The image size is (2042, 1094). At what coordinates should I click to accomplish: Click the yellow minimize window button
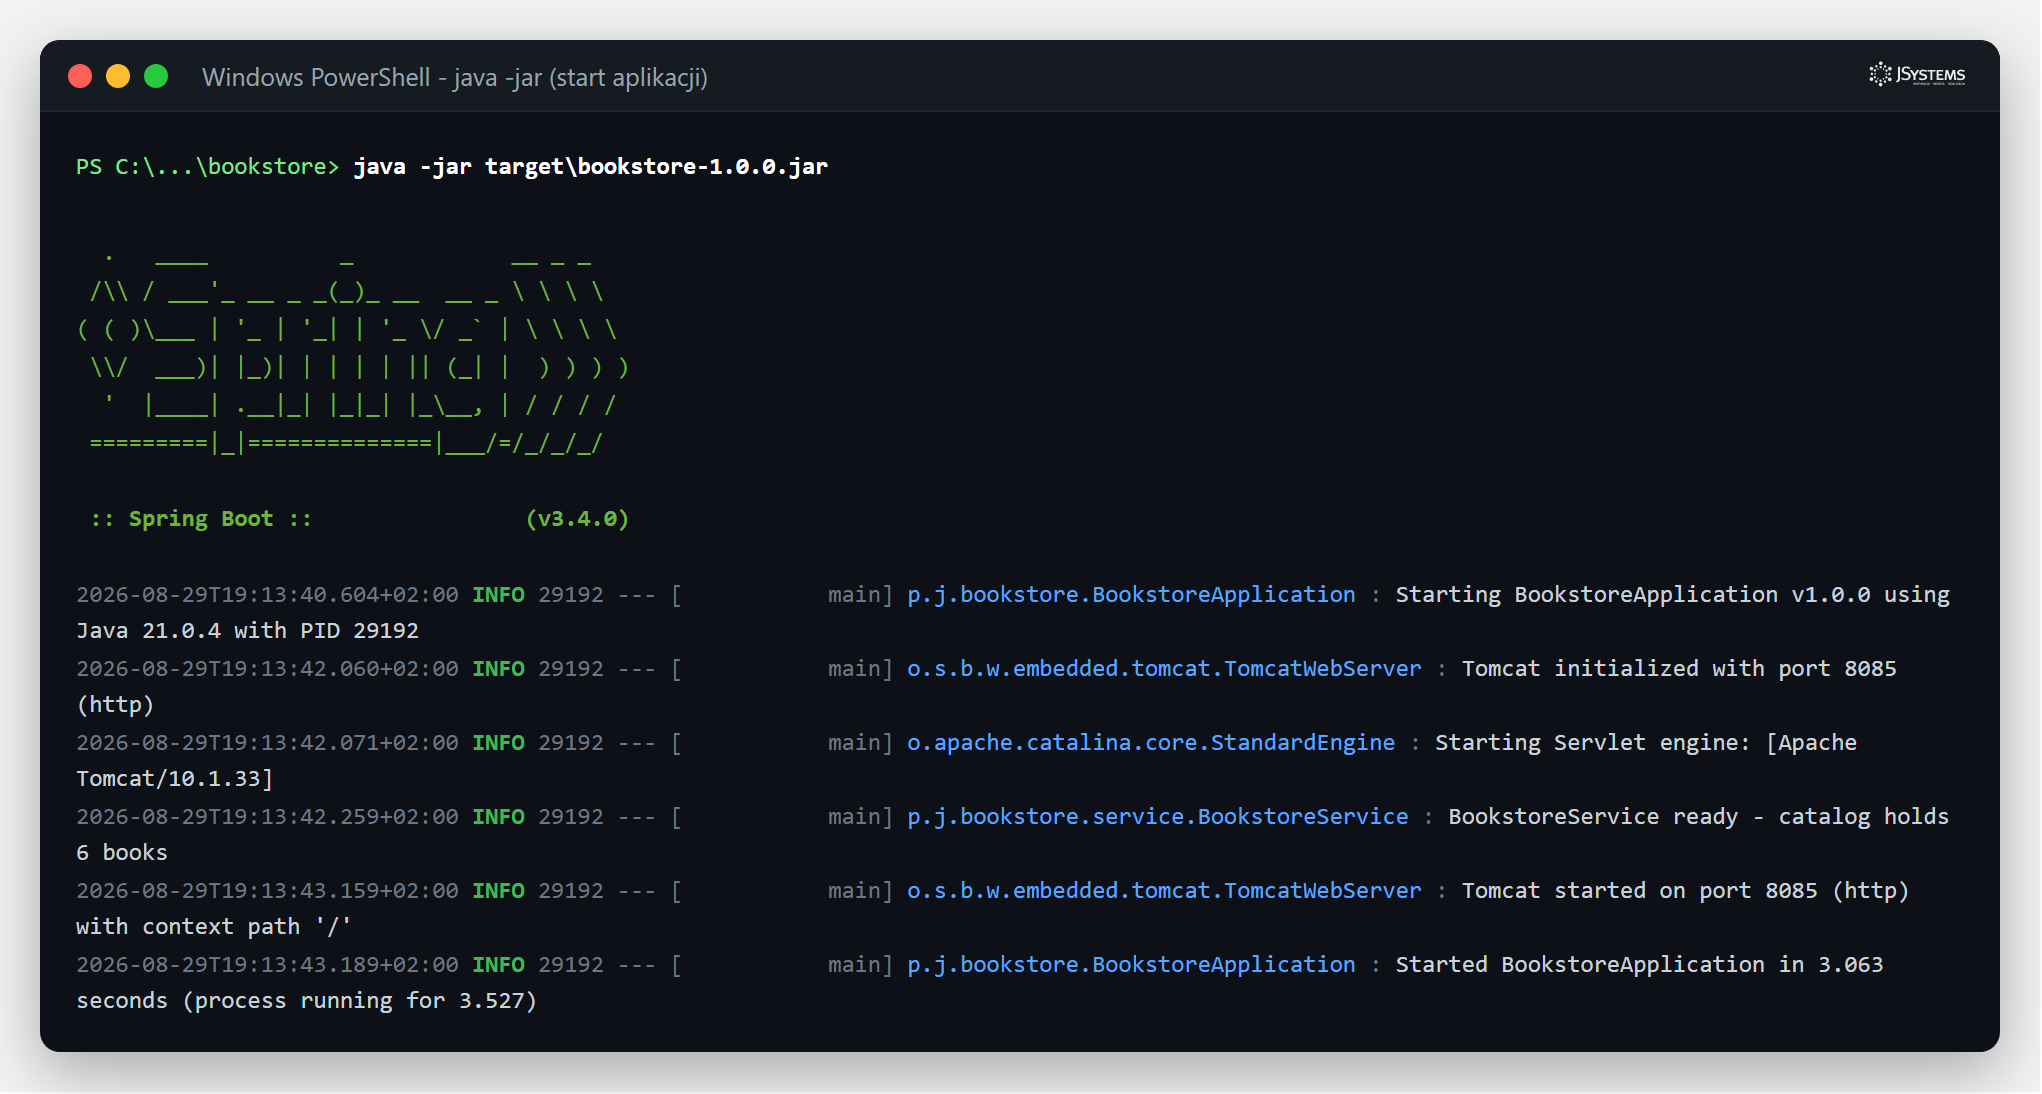point(118,77)
